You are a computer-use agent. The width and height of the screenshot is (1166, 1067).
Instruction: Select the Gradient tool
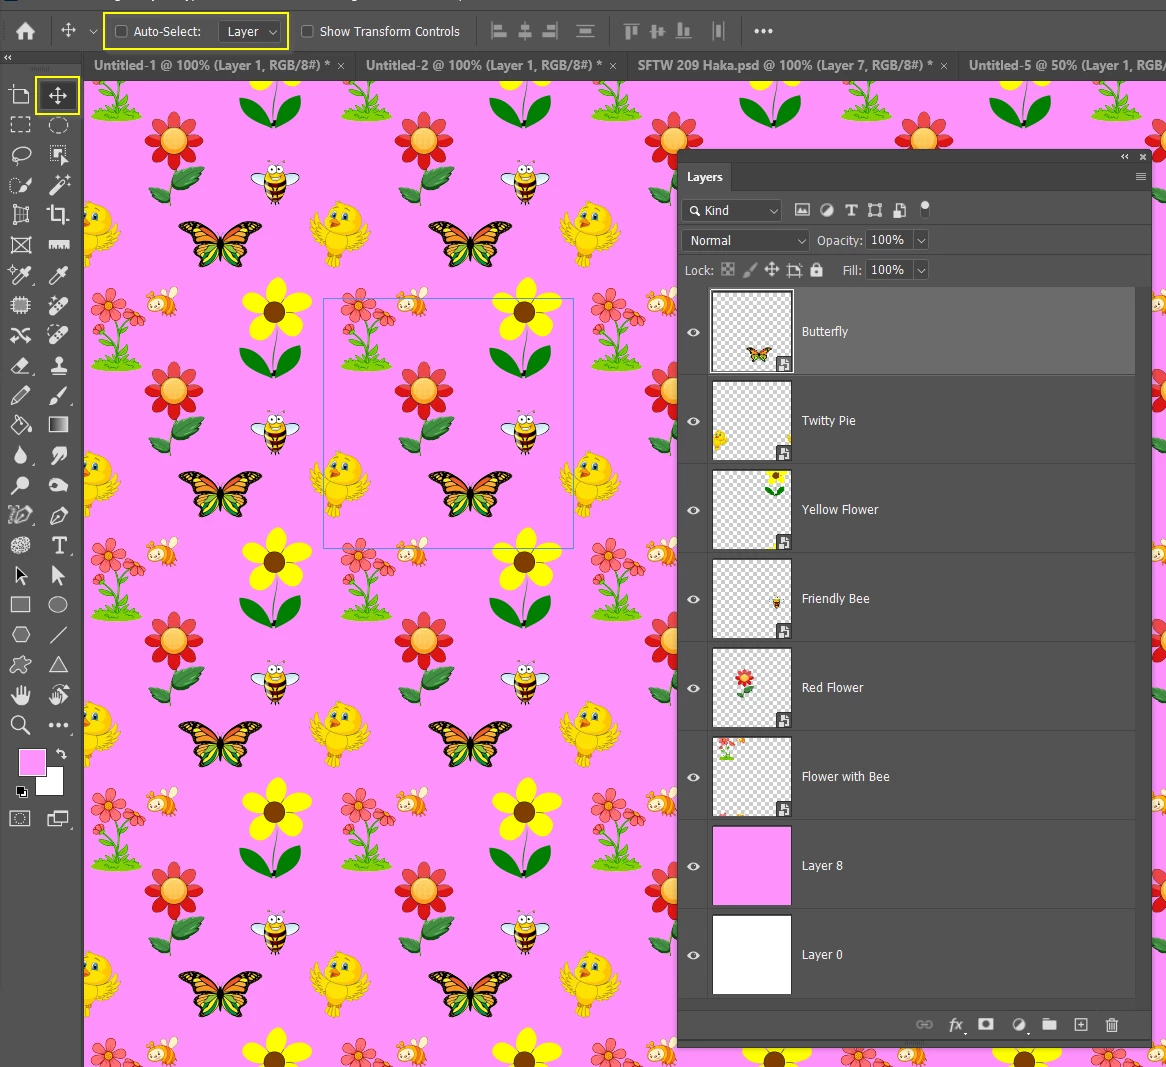tap(58, 425)
